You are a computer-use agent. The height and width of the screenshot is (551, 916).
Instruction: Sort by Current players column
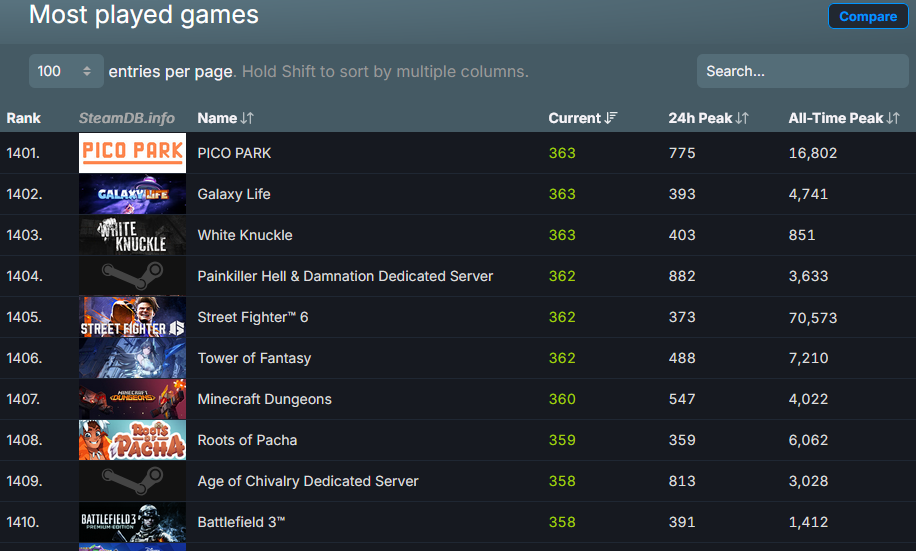tap(582, 118)
